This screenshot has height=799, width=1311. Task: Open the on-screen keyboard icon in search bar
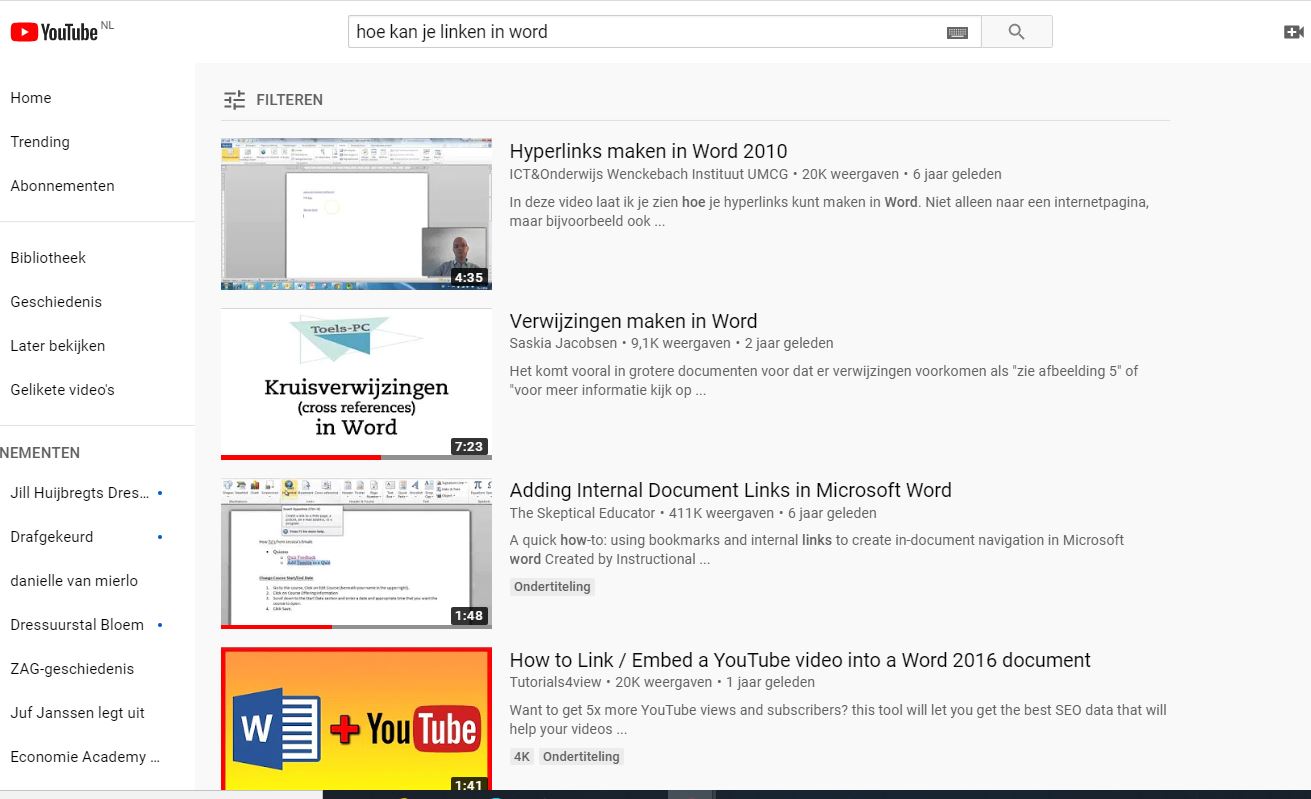point(957,32)
